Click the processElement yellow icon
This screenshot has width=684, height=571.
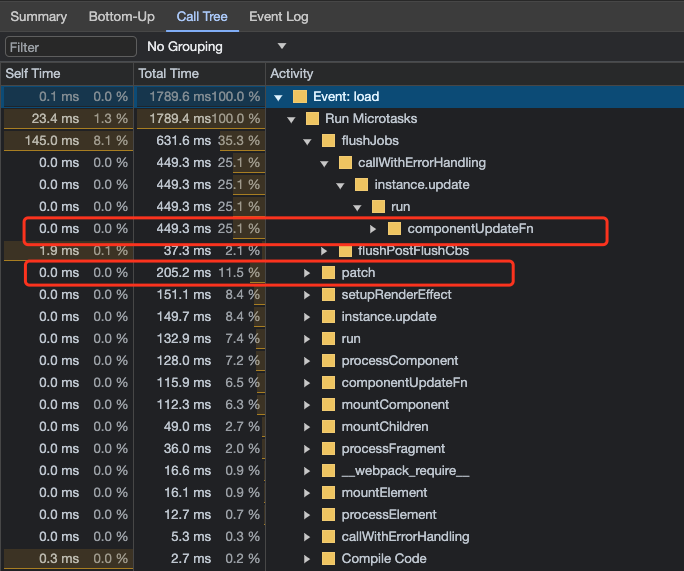(x=328, y=514)
